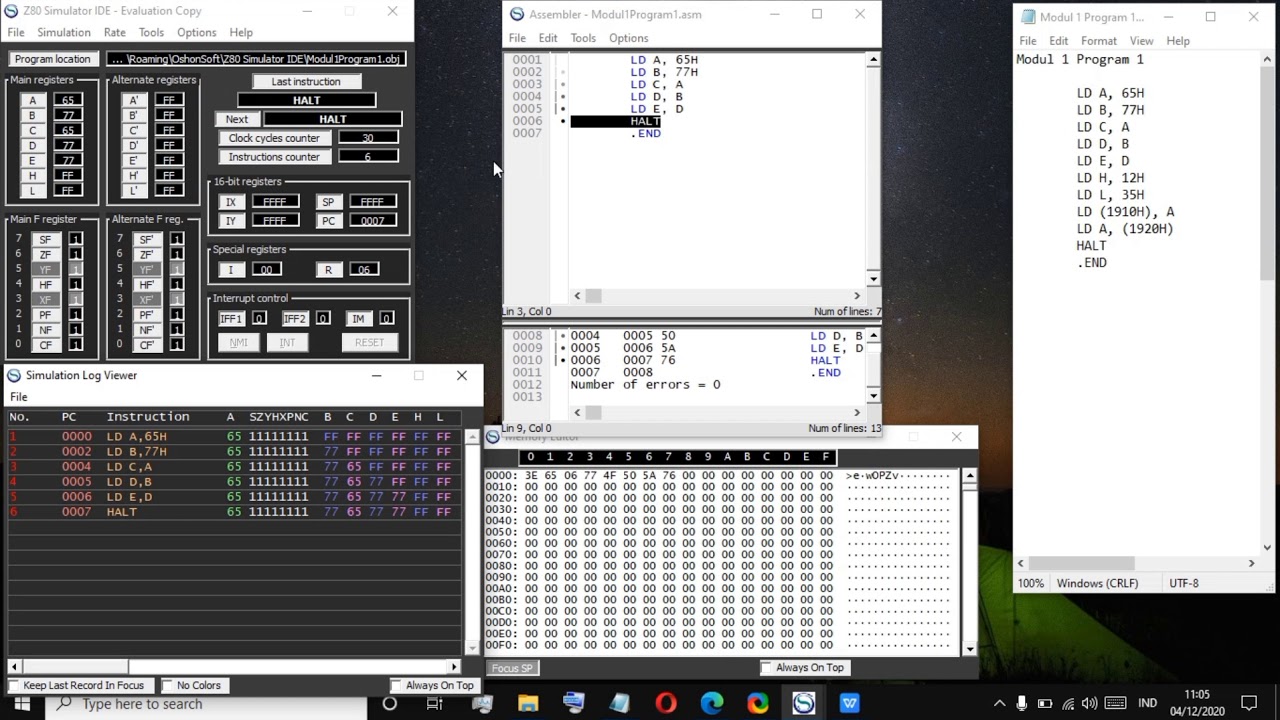Click the zoom level 100% in Notepad status bar

pyautogui.click(x=1031, y=583)
